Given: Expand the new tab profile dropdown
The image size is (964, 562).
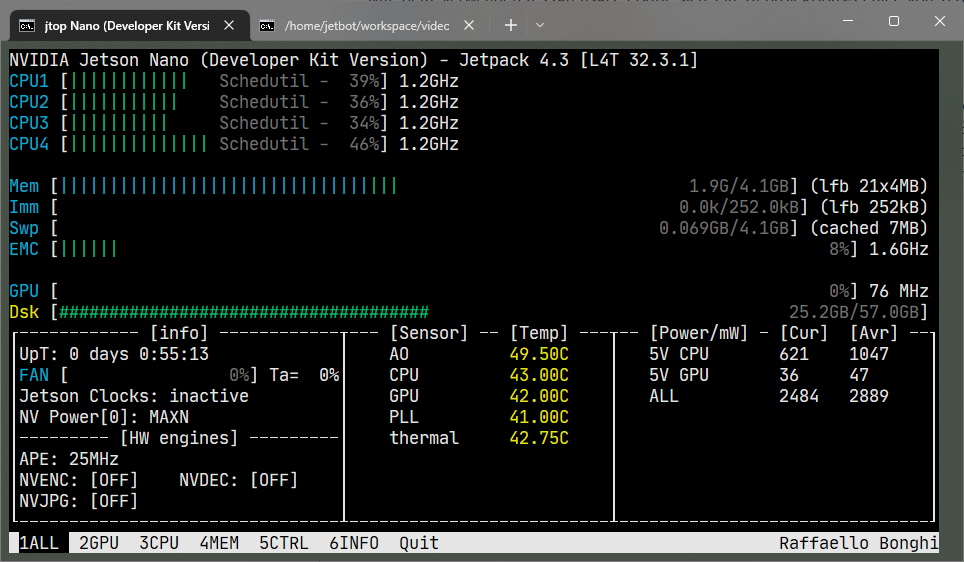Looking at the screenshot, I should [540, 25].
